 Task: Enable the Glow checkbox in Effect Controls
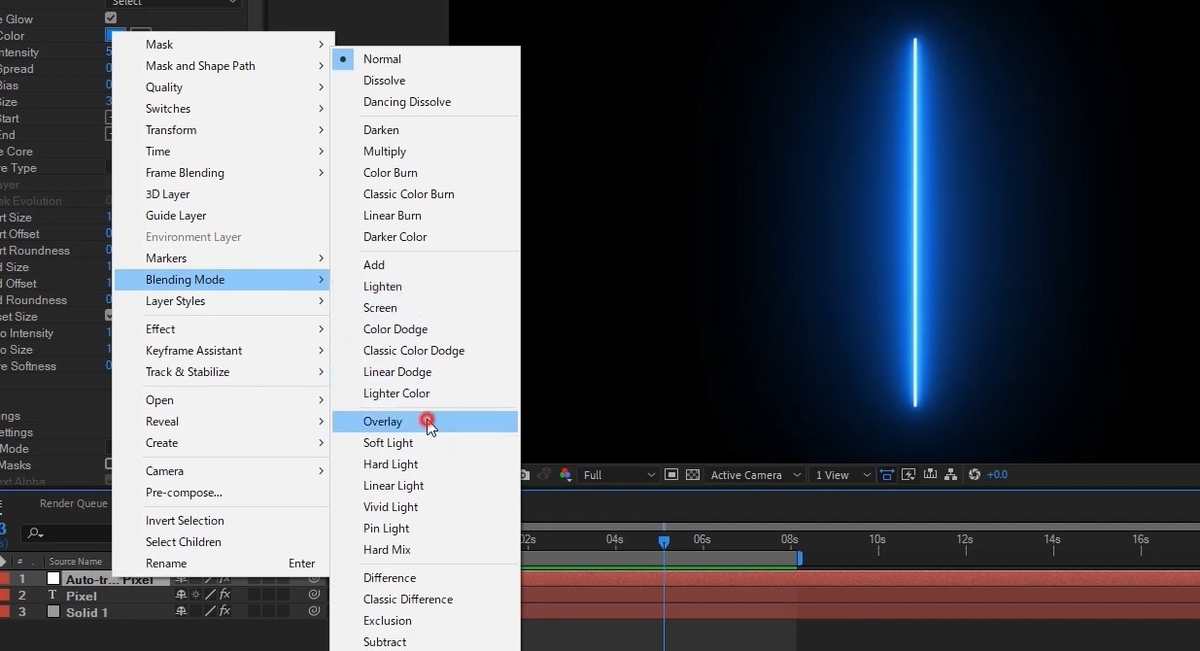pos(111,18)
